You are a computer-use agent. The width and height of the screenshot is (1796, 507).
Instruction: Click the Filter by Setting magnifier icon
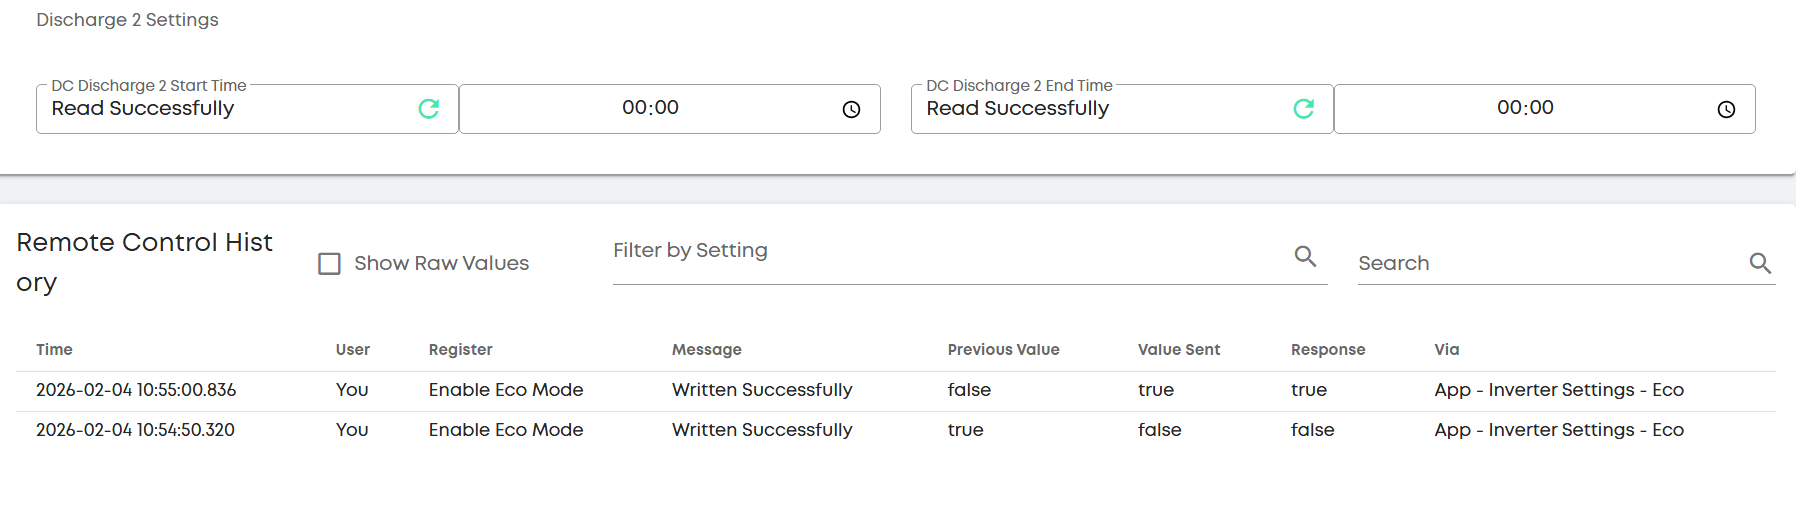[1305, 256]
